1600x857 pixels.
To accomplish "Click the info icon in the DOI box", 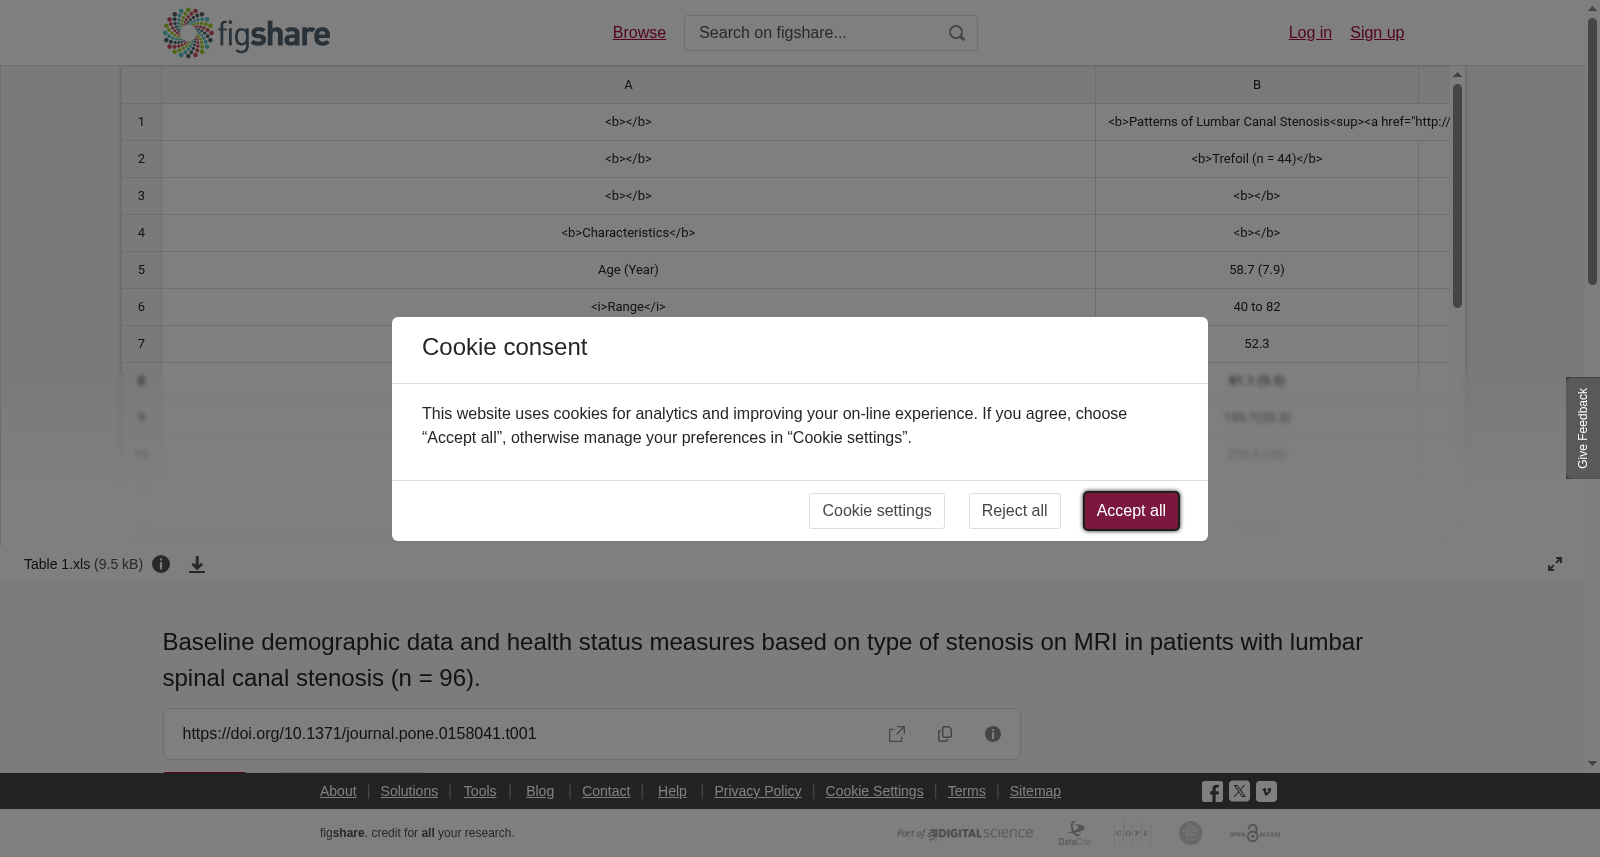I will [993, 734].
